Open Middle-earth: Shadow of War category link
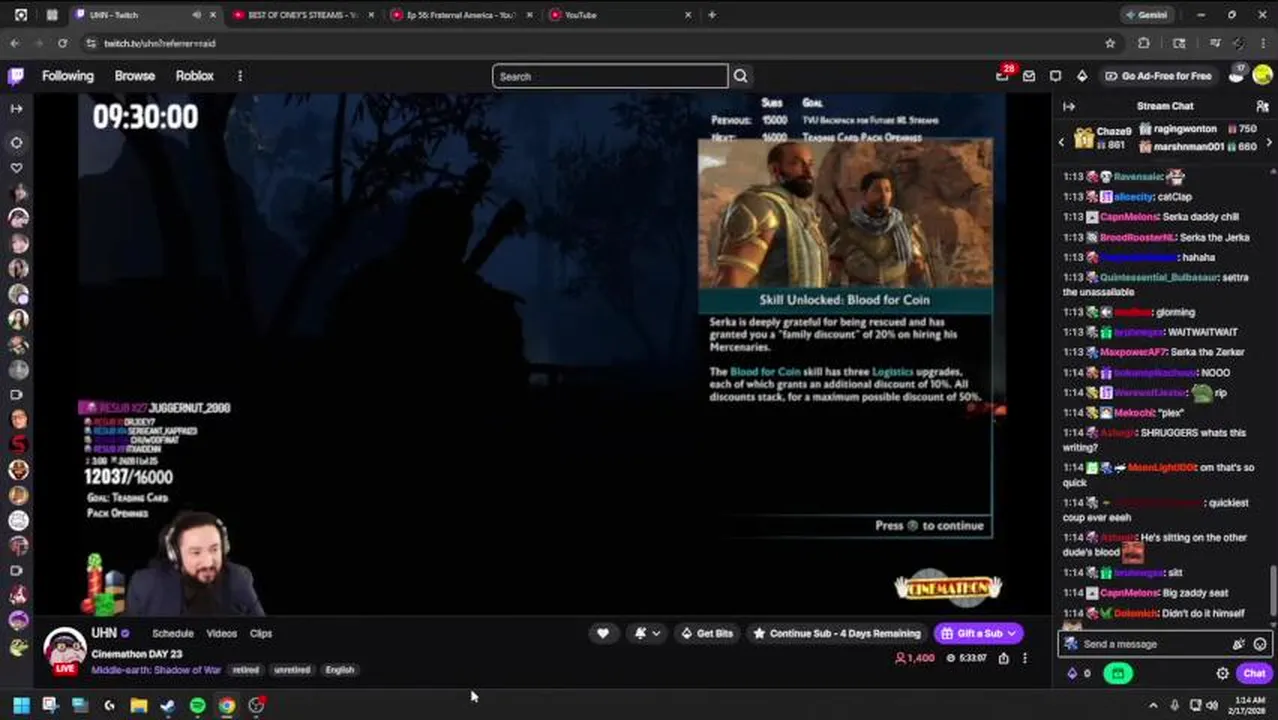This screenshot has height=720, width=1278. click(x=156, y=670)
